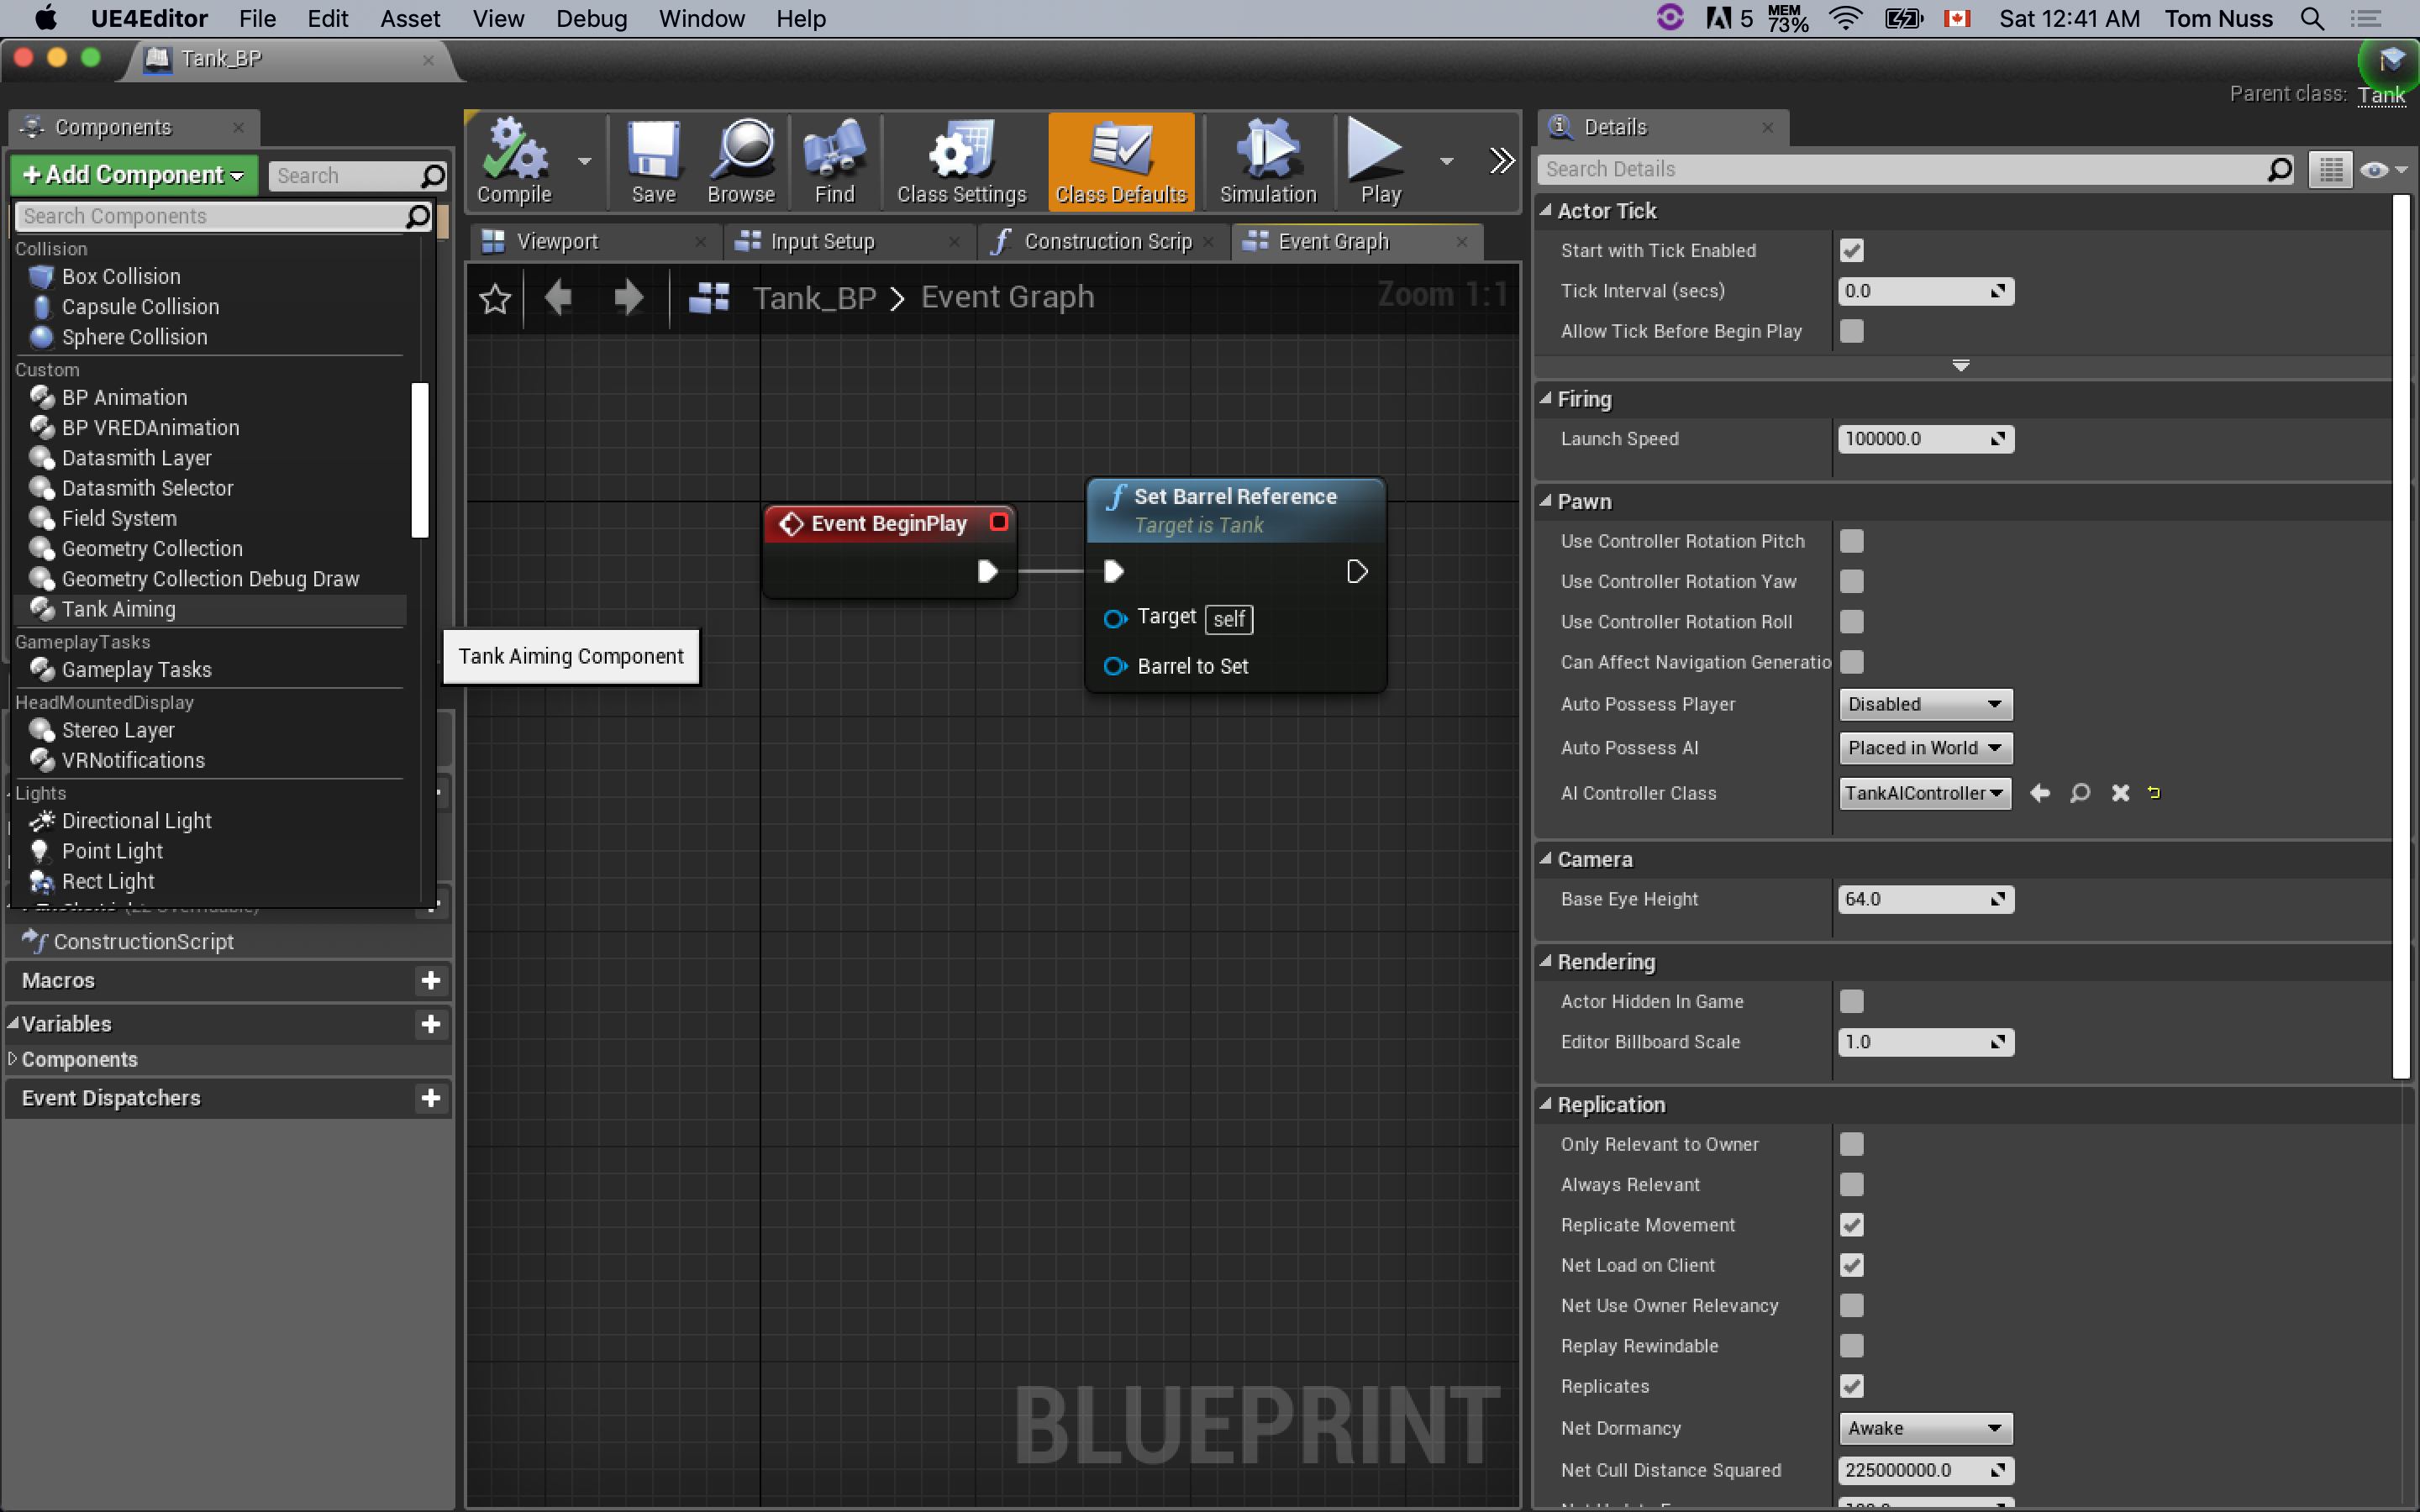
Task: Collapse the Firing section
Action: coord(1546,399)
